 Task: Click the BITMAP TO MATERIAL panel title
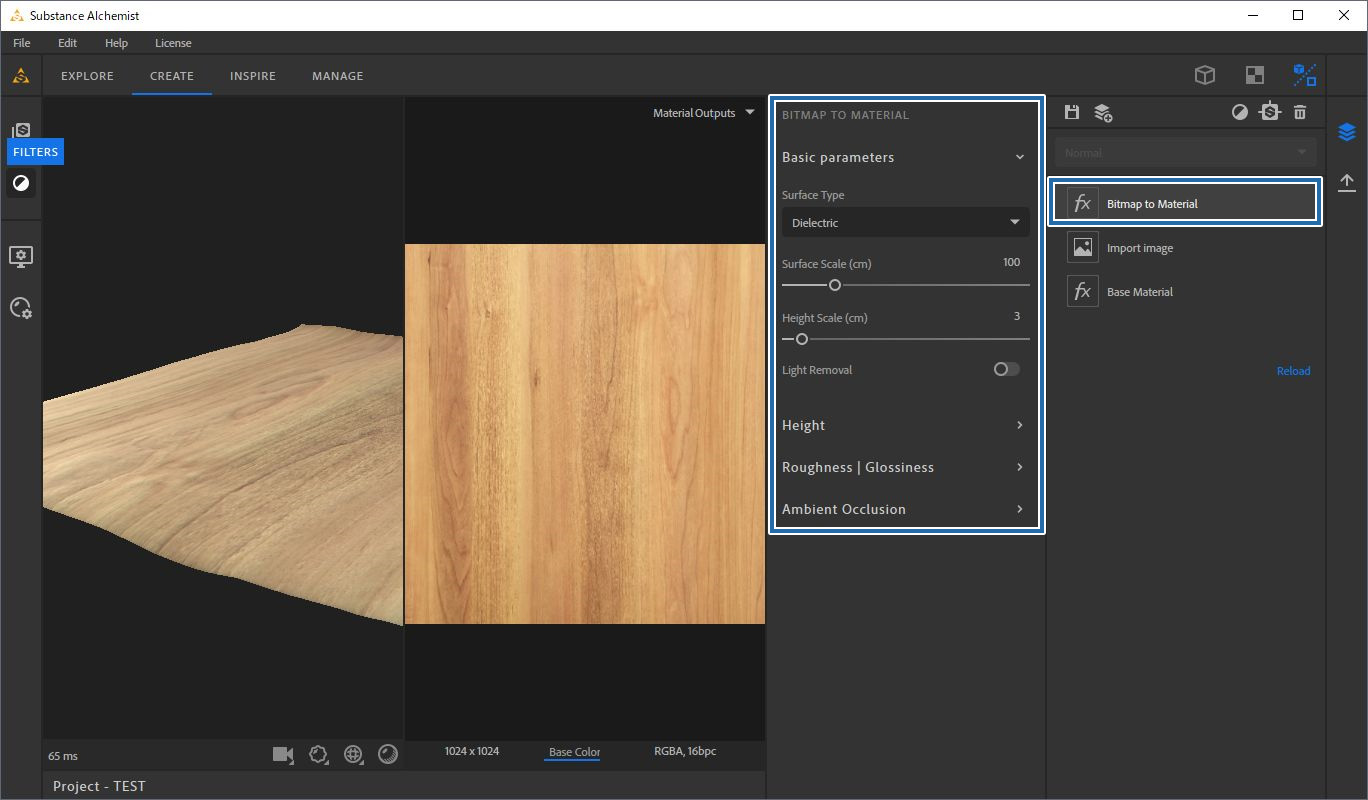coord(845,115)
